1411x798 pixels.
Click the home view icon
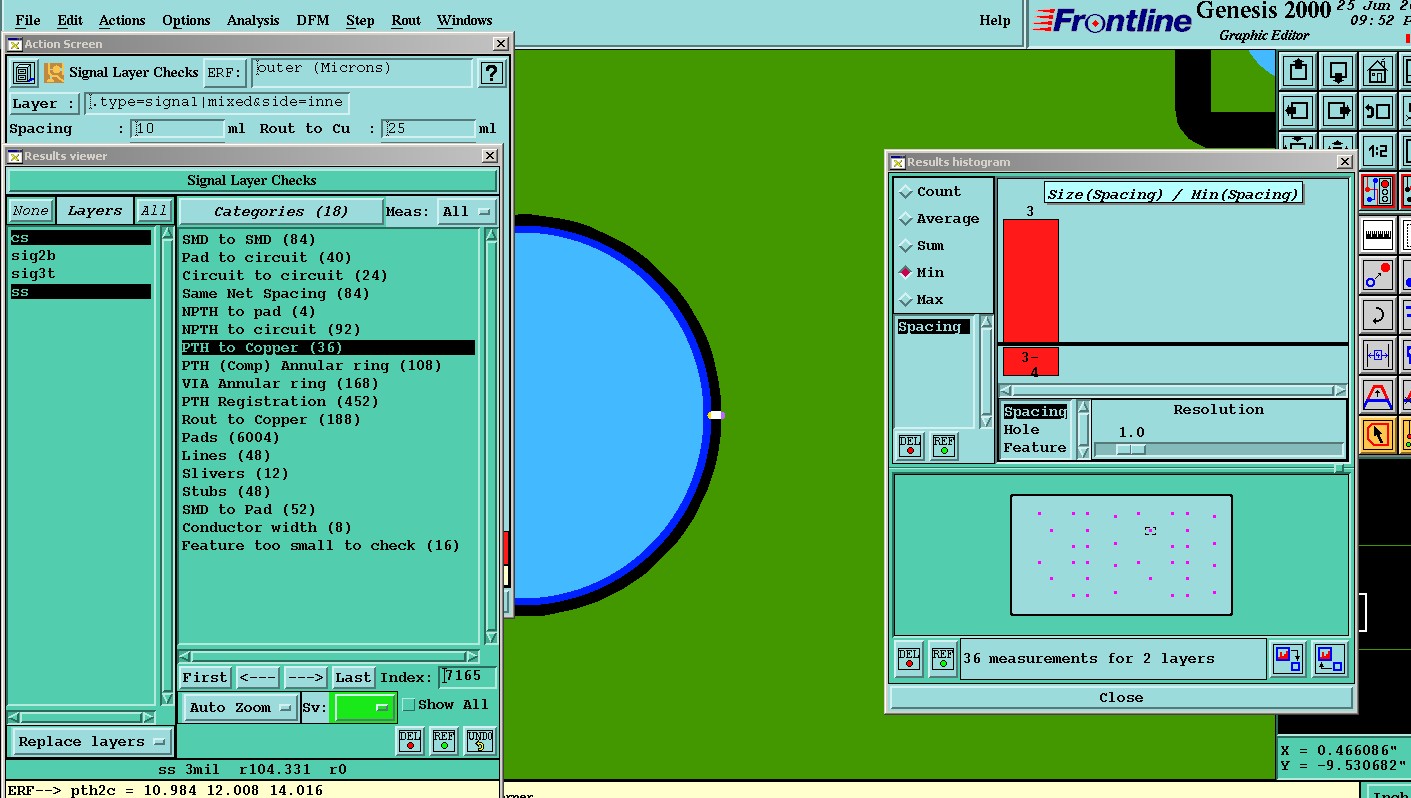1378,71
